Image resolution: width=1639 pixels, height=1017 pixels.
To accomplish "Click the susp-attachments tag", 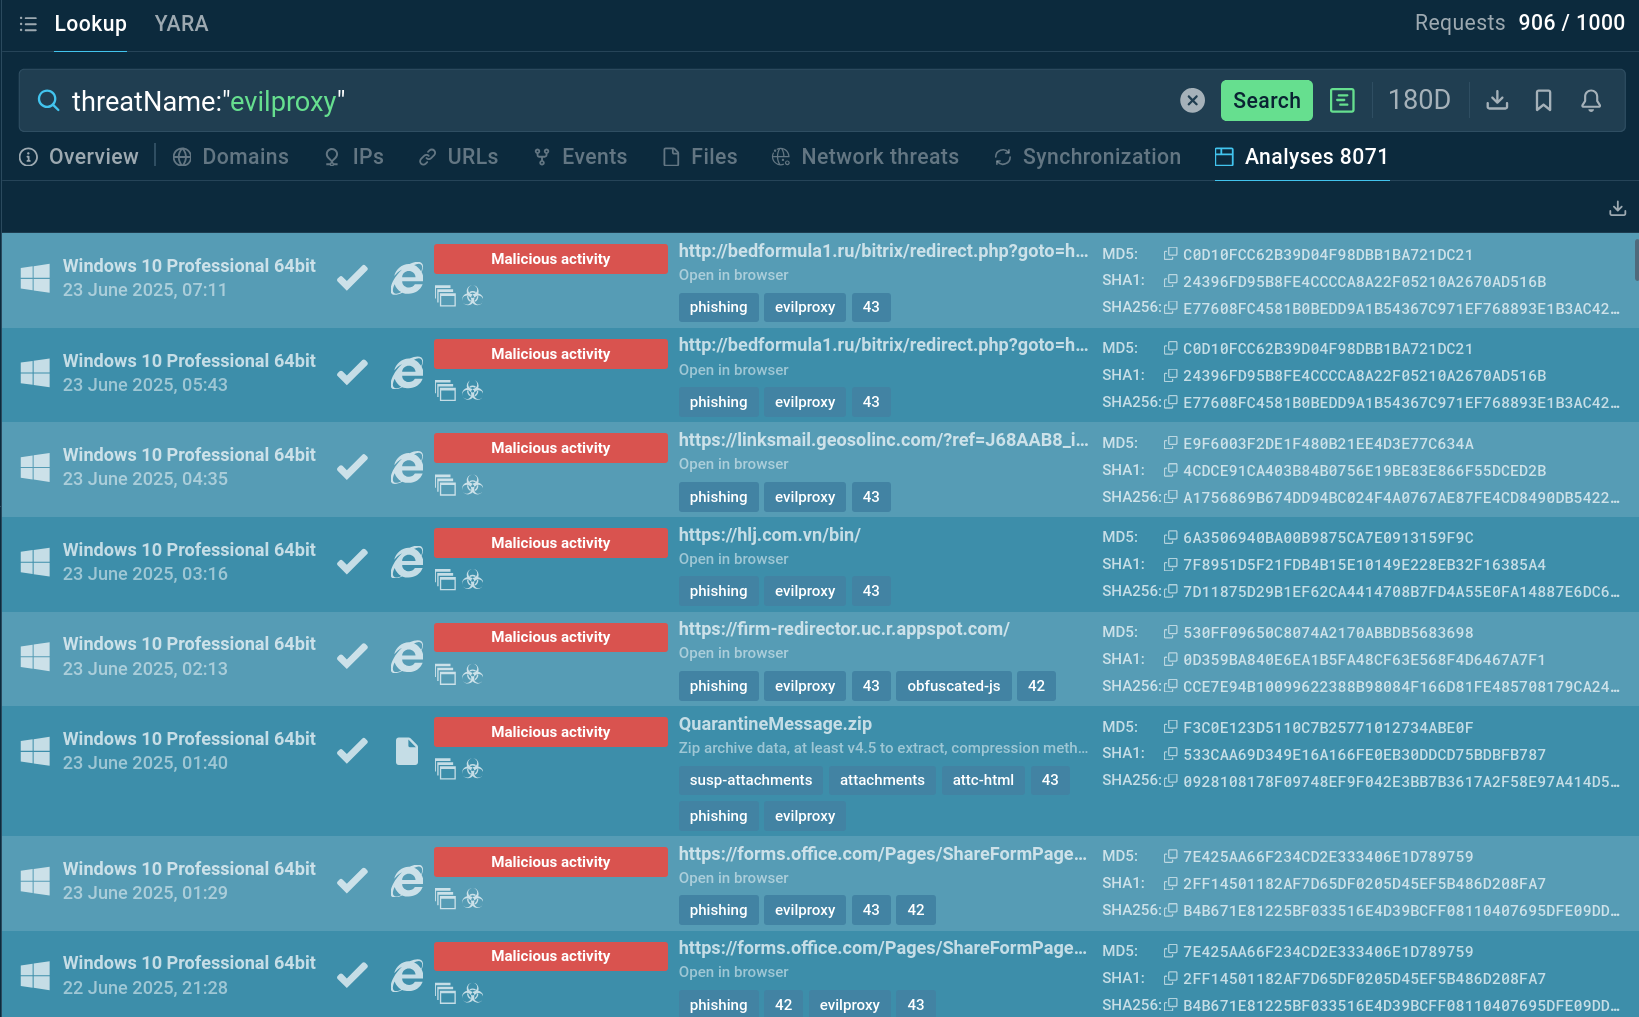I will coord(750,780).
